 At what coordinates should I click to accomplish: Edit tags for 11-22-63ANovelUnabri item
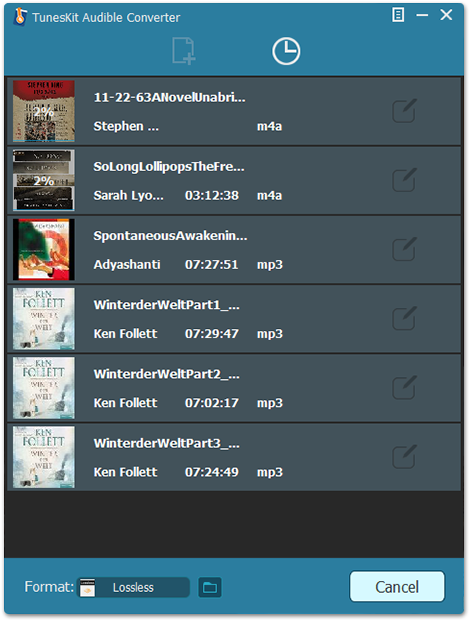click(404, 111)
